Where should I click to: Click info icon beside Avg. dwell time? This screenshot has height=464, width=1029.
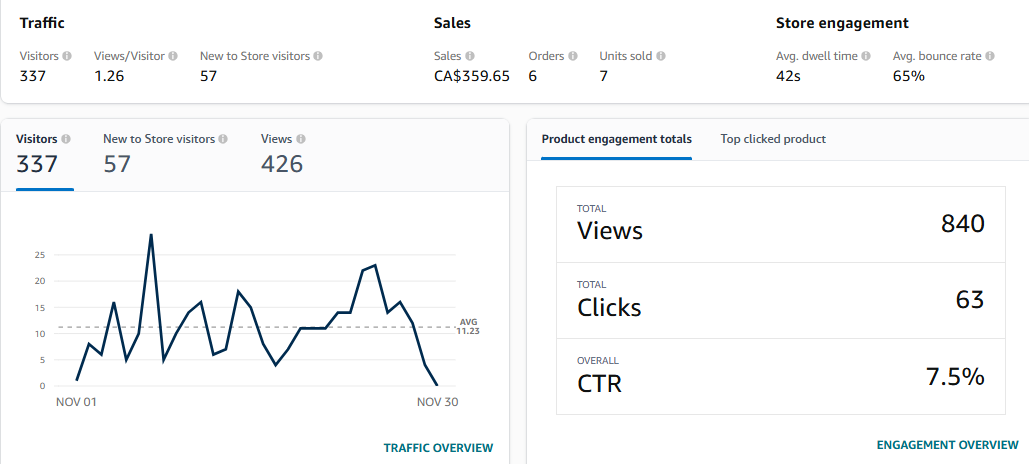(866, 57)
